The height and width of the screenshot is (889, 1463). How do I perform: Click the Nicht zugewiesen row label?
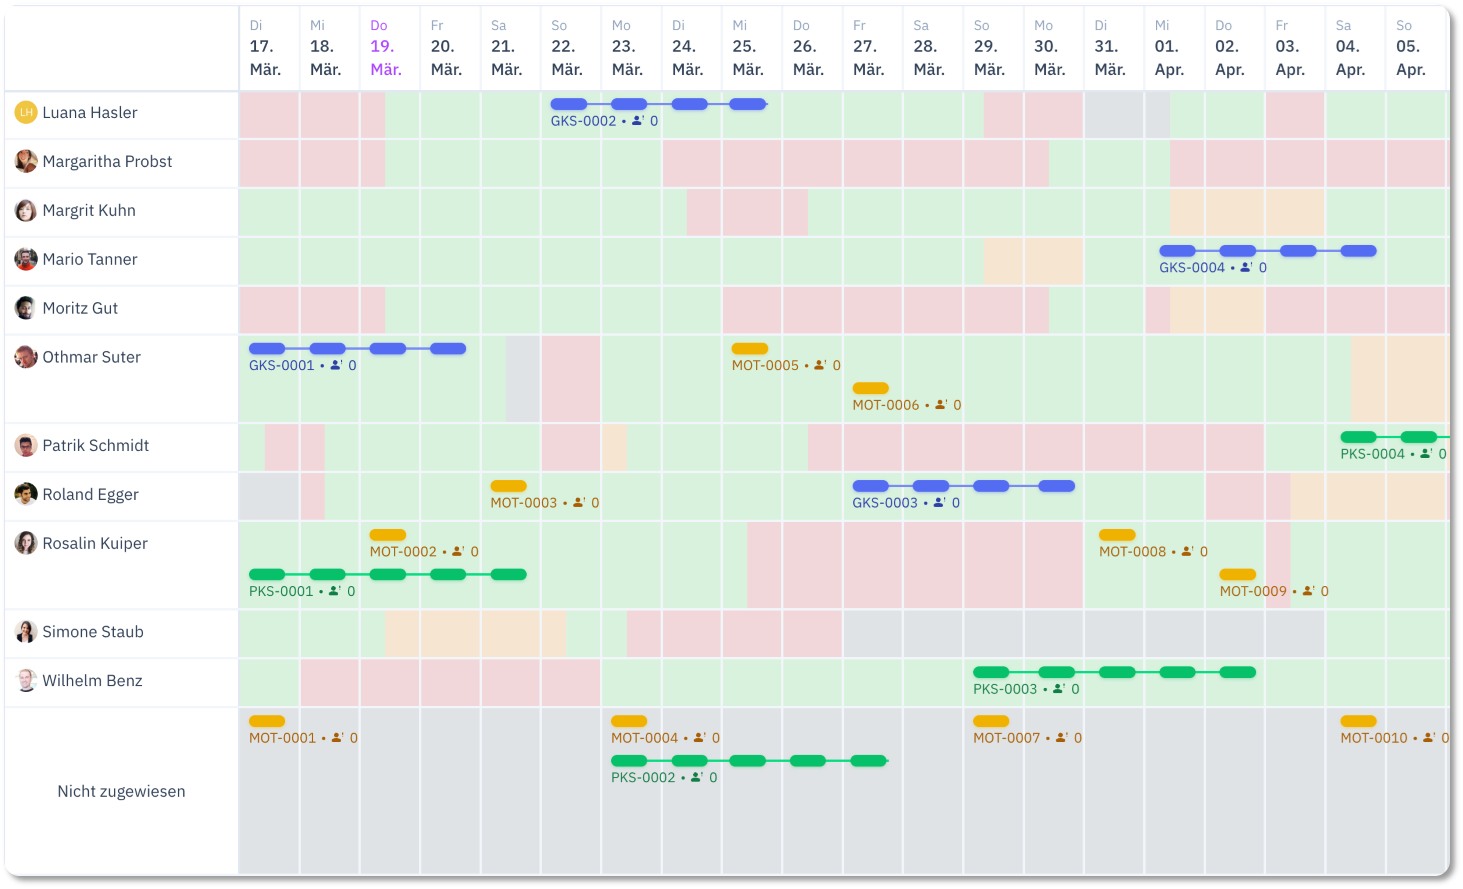point(121,792)
